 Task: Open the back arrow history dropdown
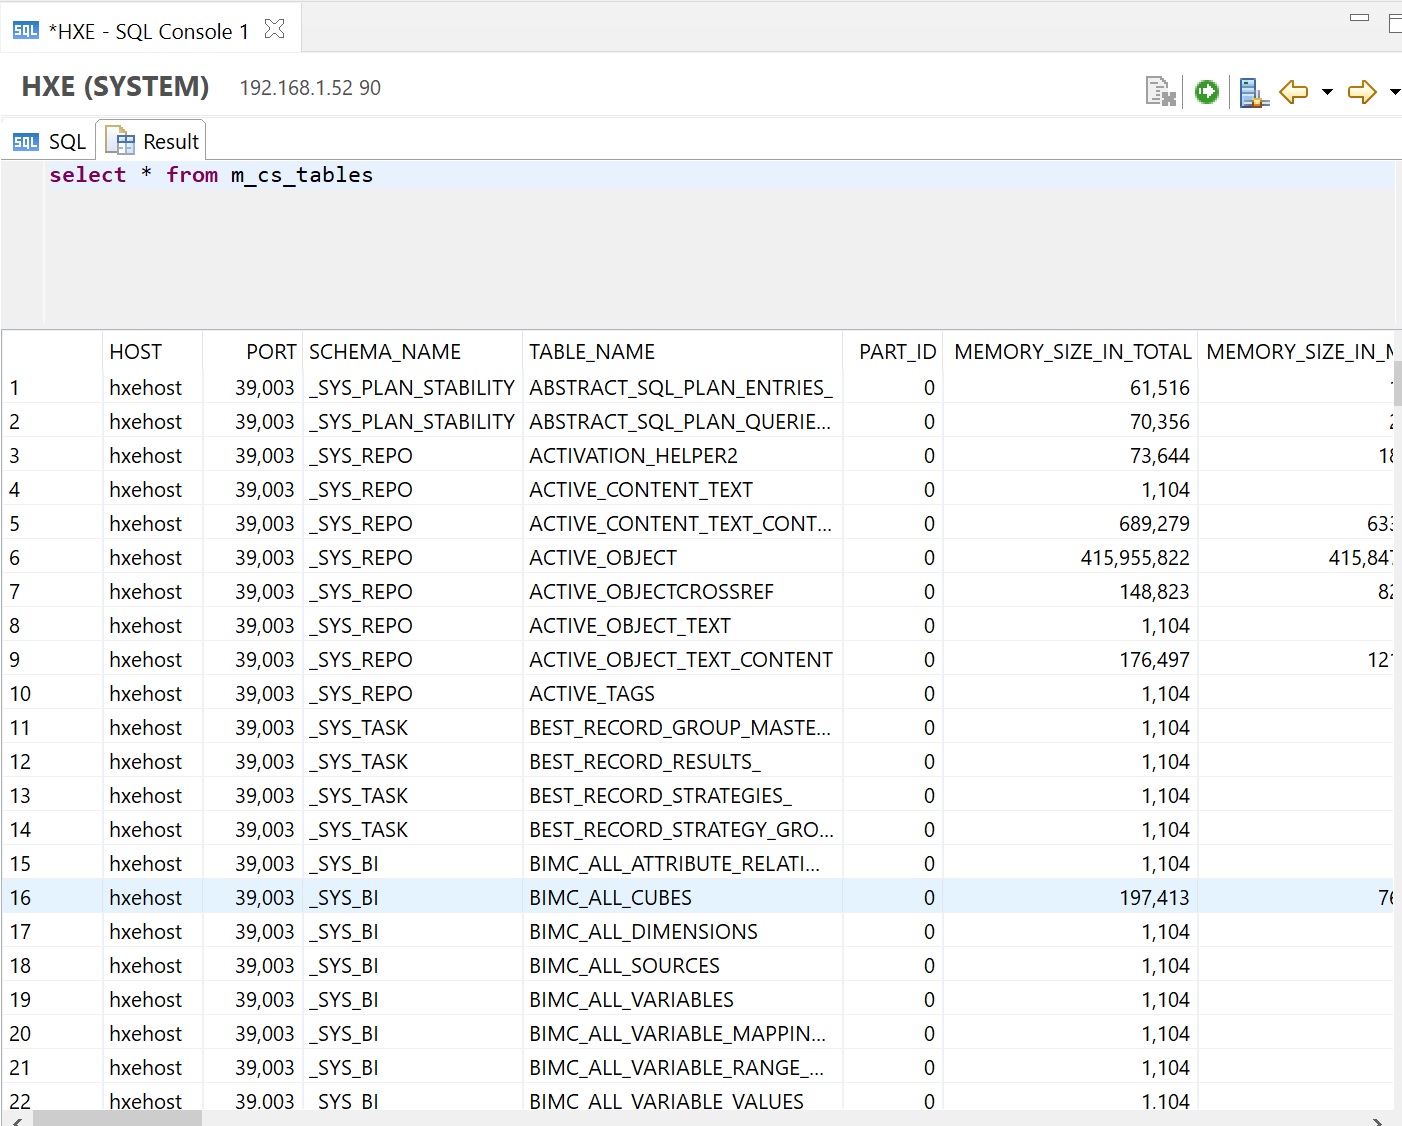(x=1327, y=92)
